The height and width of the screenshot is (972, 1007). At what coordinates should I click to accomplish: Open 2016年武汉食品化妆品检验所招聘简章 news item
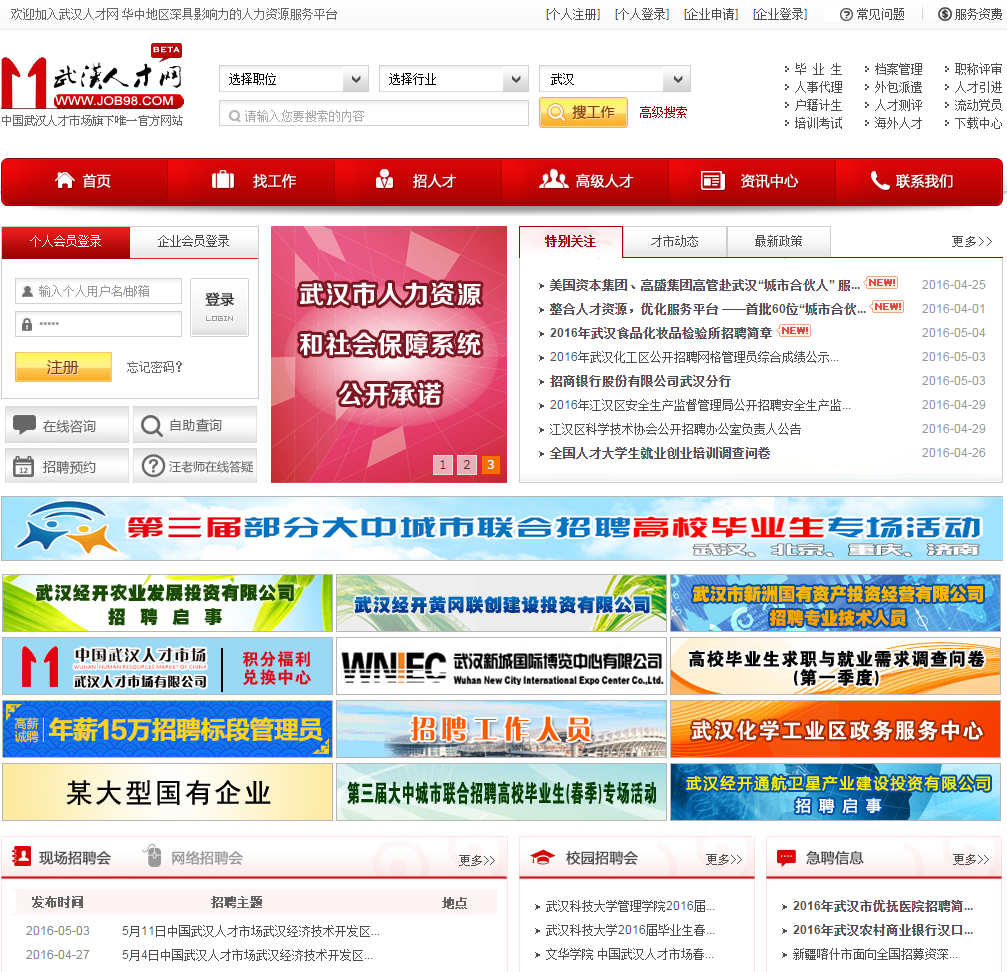point(661,333)
